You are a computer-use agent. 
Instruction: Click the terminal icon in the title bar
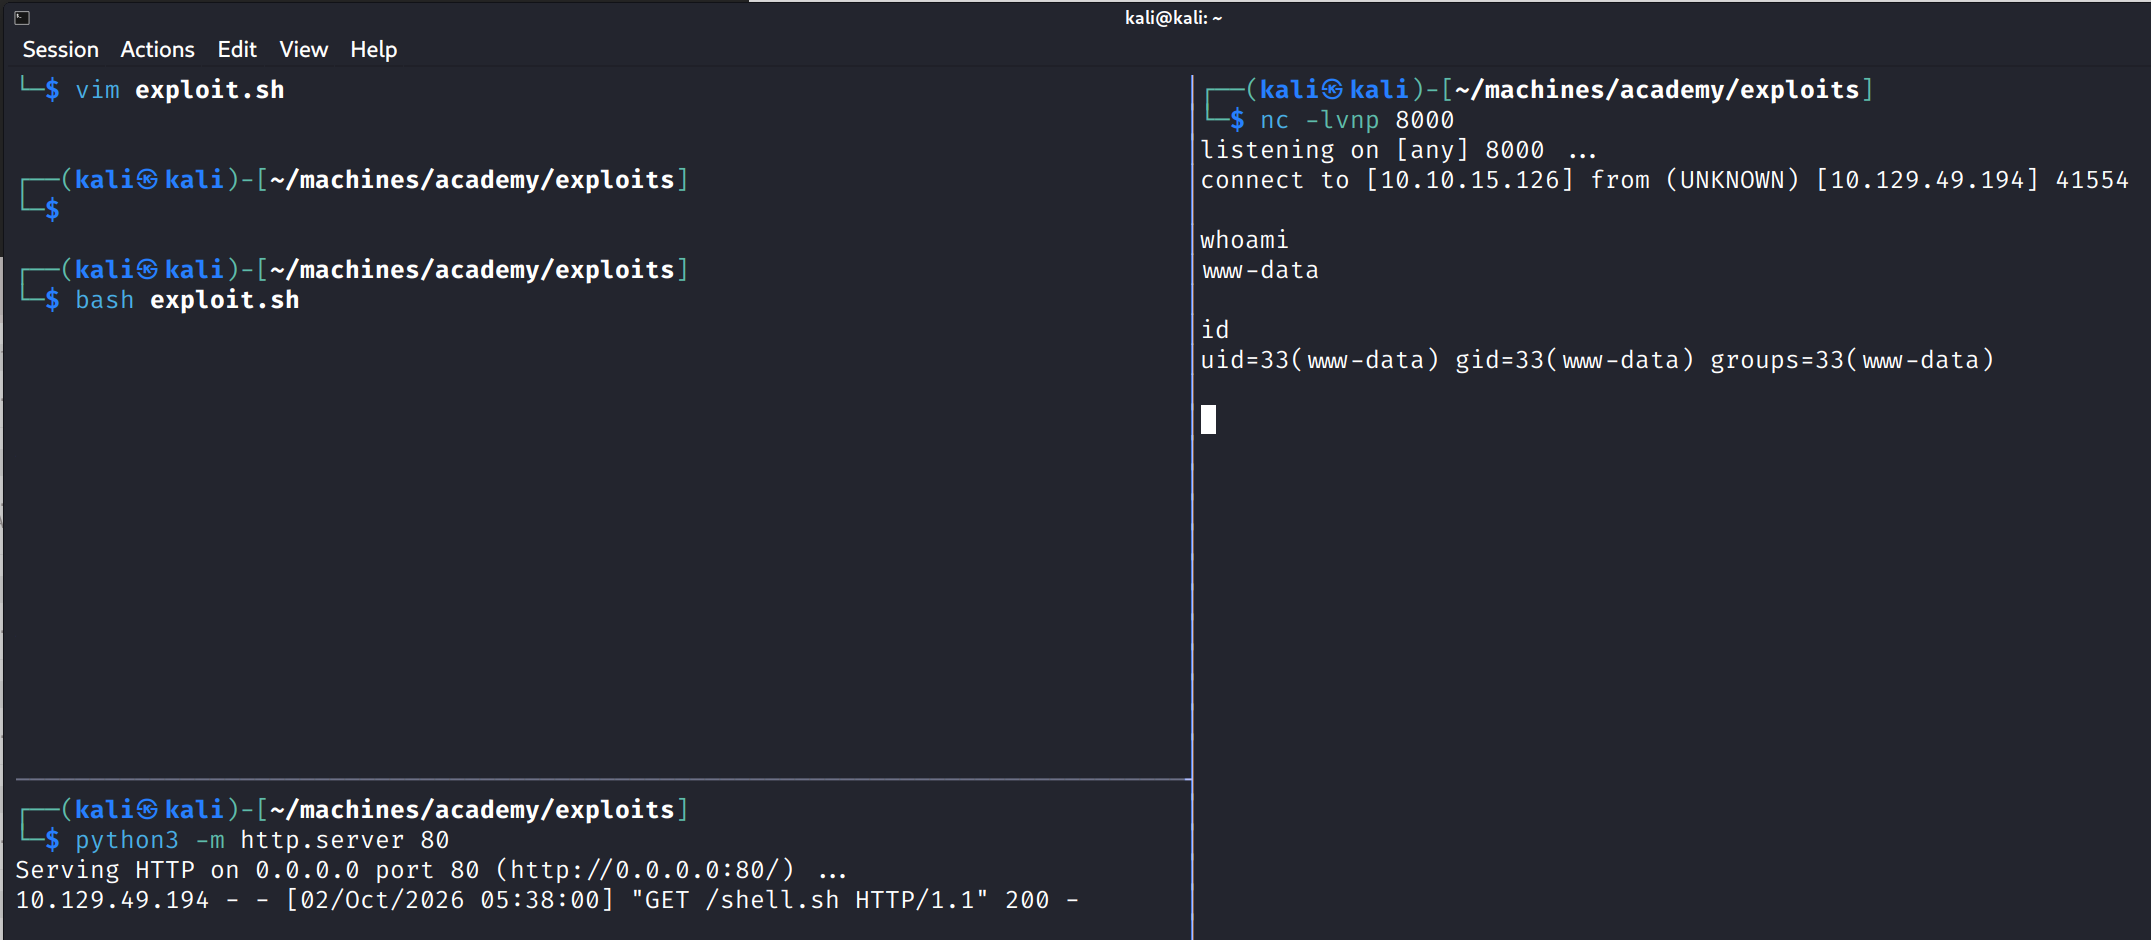[22, 17]
